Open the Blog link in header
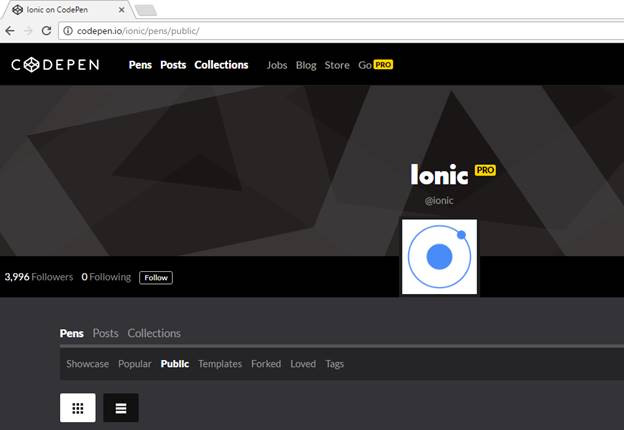This screenshot has width=624, height=430. coord(306,65)
